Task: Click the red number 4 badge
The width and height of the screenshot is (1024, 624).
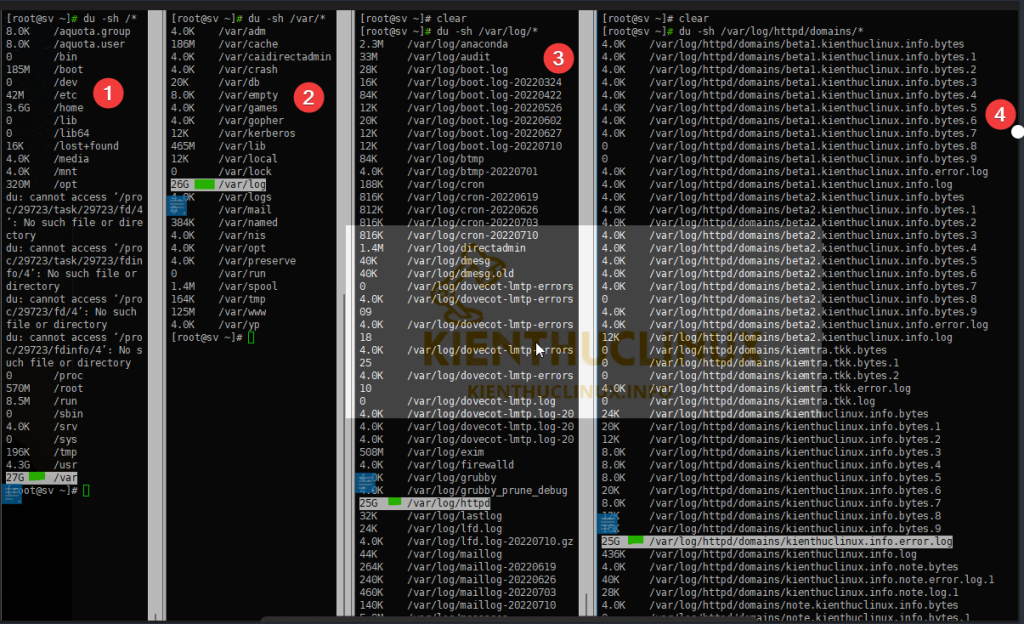Action: point(995,114)
